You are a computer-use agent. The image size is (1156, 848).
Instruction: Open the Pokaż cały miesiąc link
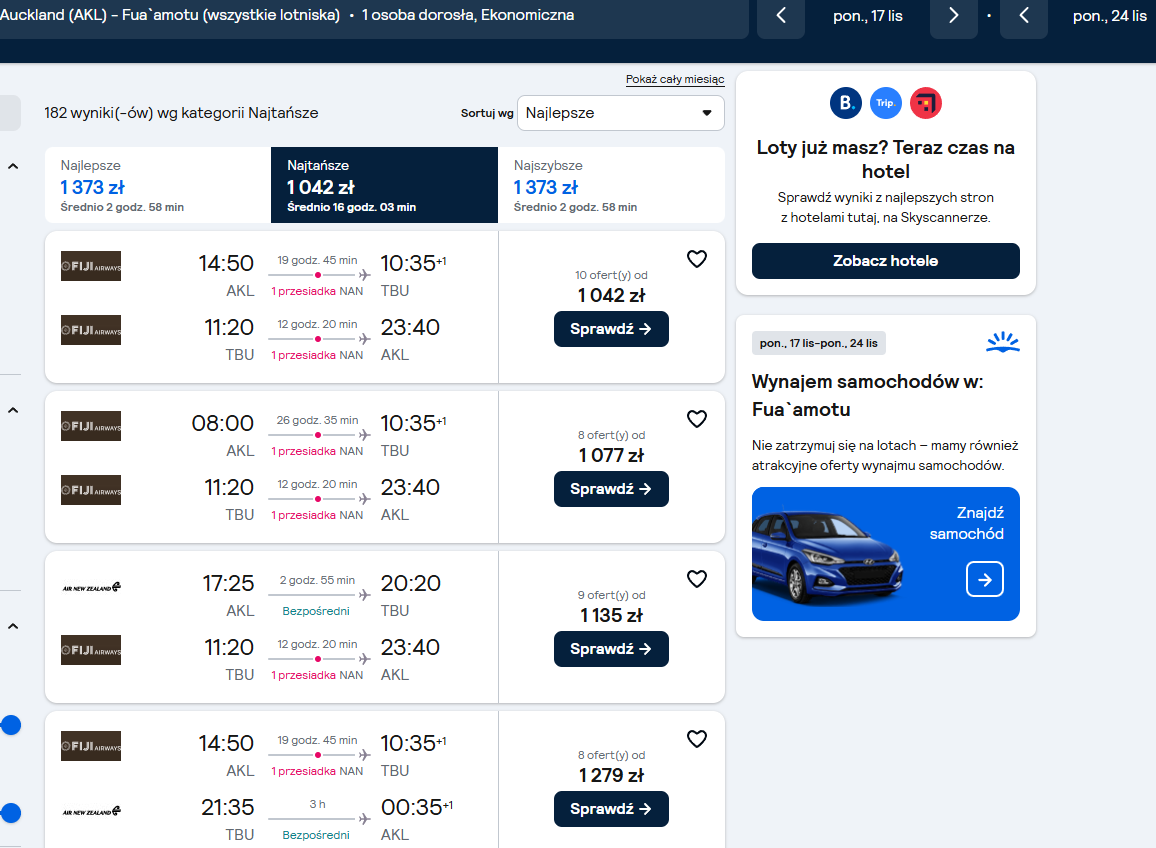[x=675, y=79]
